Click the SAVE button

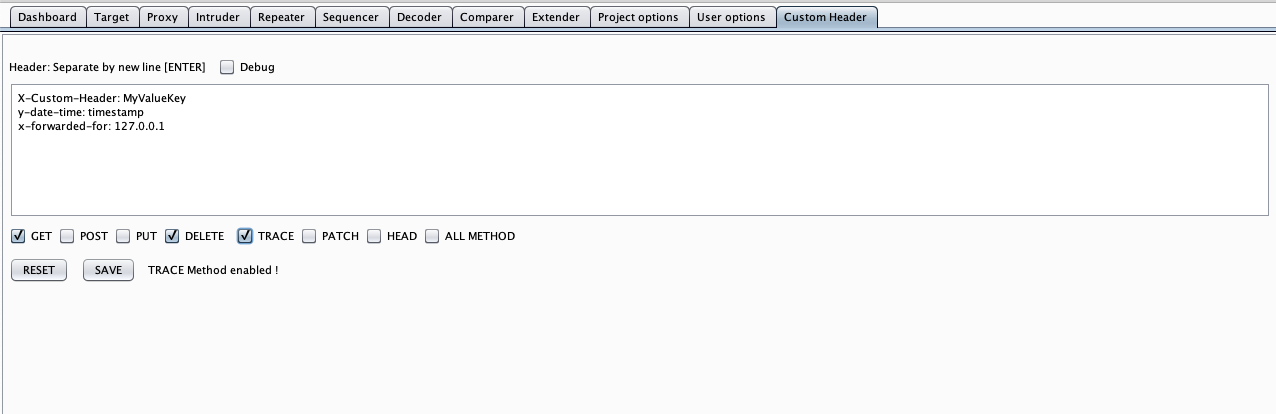(x=108, y=270)
